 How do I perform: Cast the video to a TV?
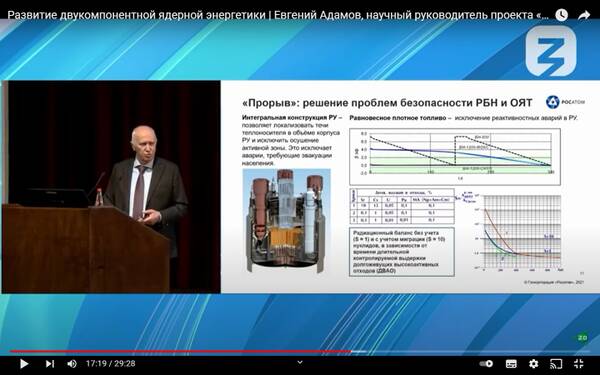point(556,364)
